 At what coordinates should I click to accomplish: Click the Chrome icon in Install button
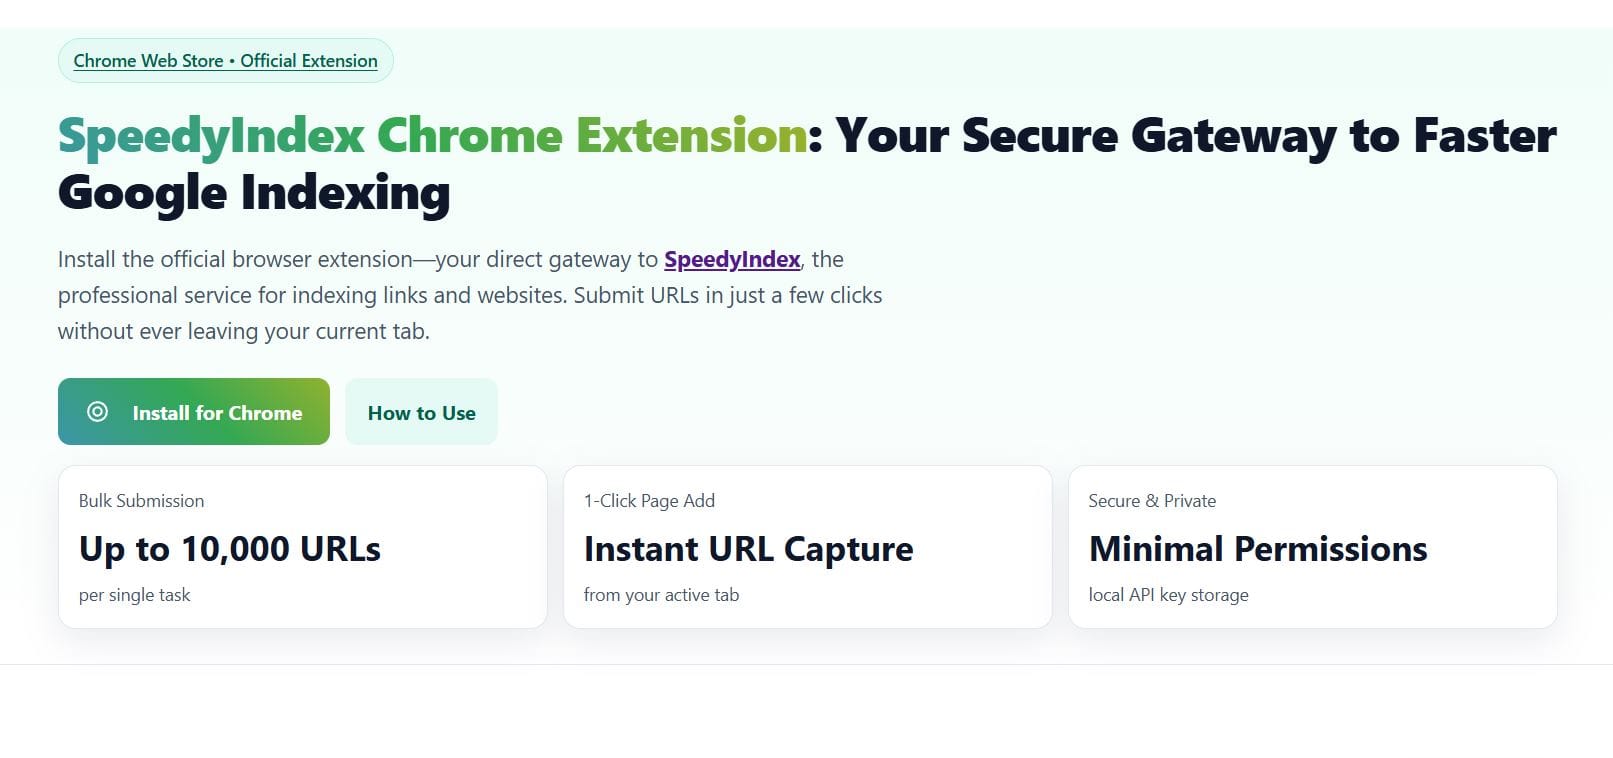97,412
